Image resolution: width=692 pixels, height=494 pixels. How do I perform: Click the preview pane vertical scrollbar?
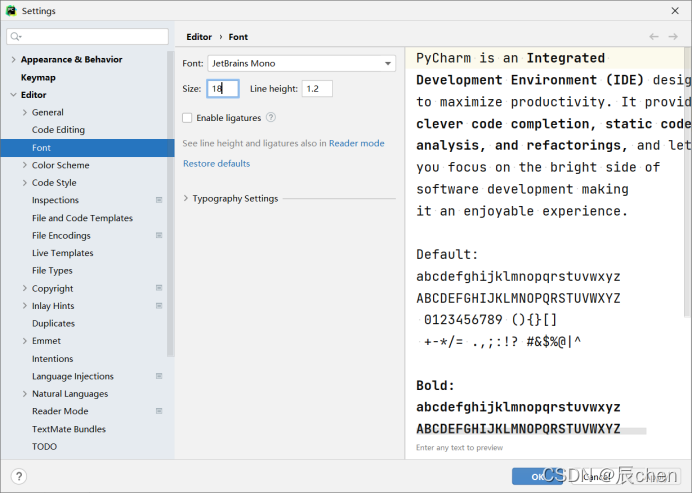(687, 182)
